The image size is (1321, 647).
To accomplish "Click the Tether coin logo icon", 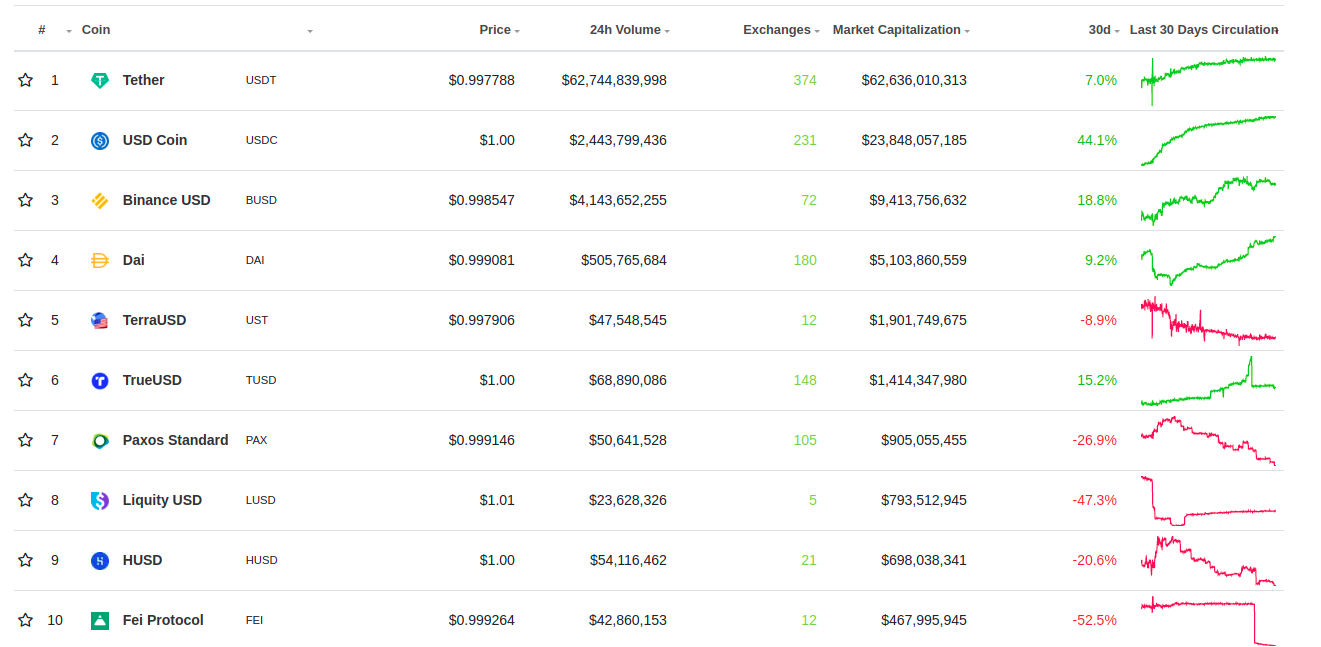I will pyautogui.click(x=100, y=80).
